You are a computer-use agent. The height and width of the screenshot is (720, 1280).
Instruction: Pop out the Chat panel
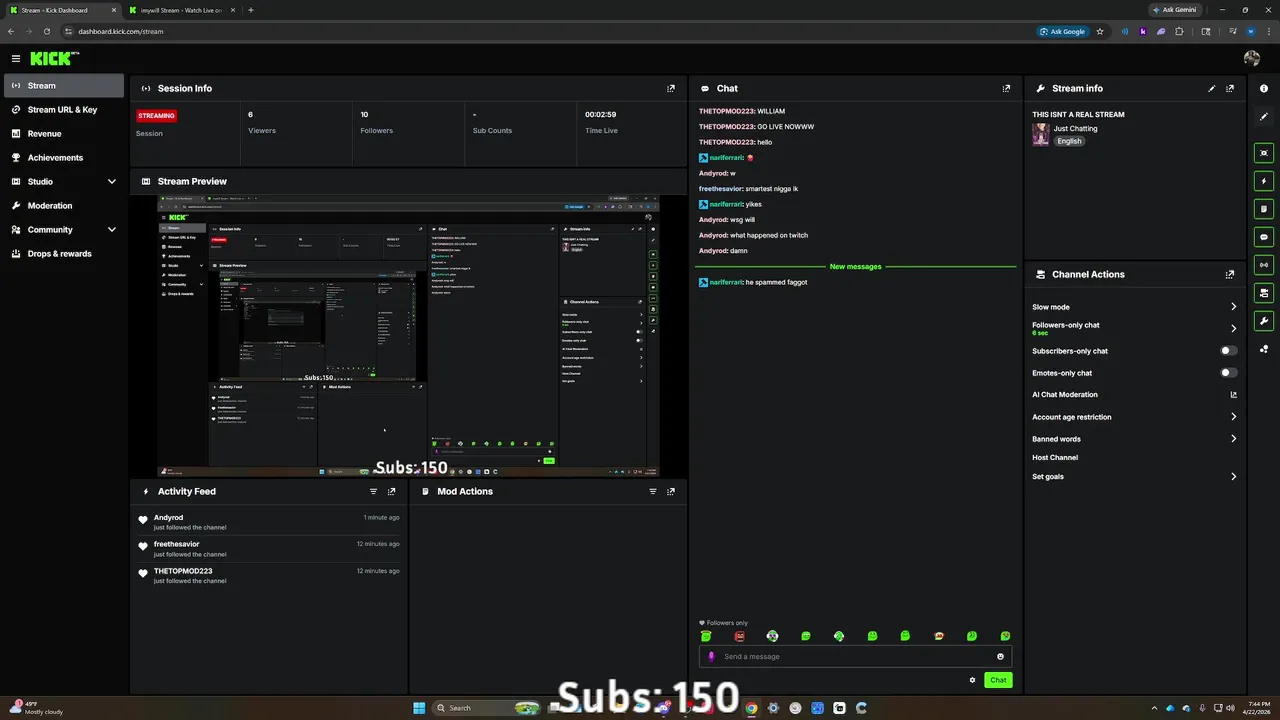(1006, 88)
